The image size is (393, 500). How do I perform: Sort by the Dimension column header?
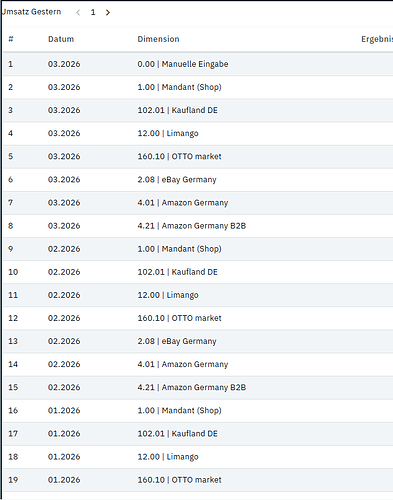[x=158, y=39]
